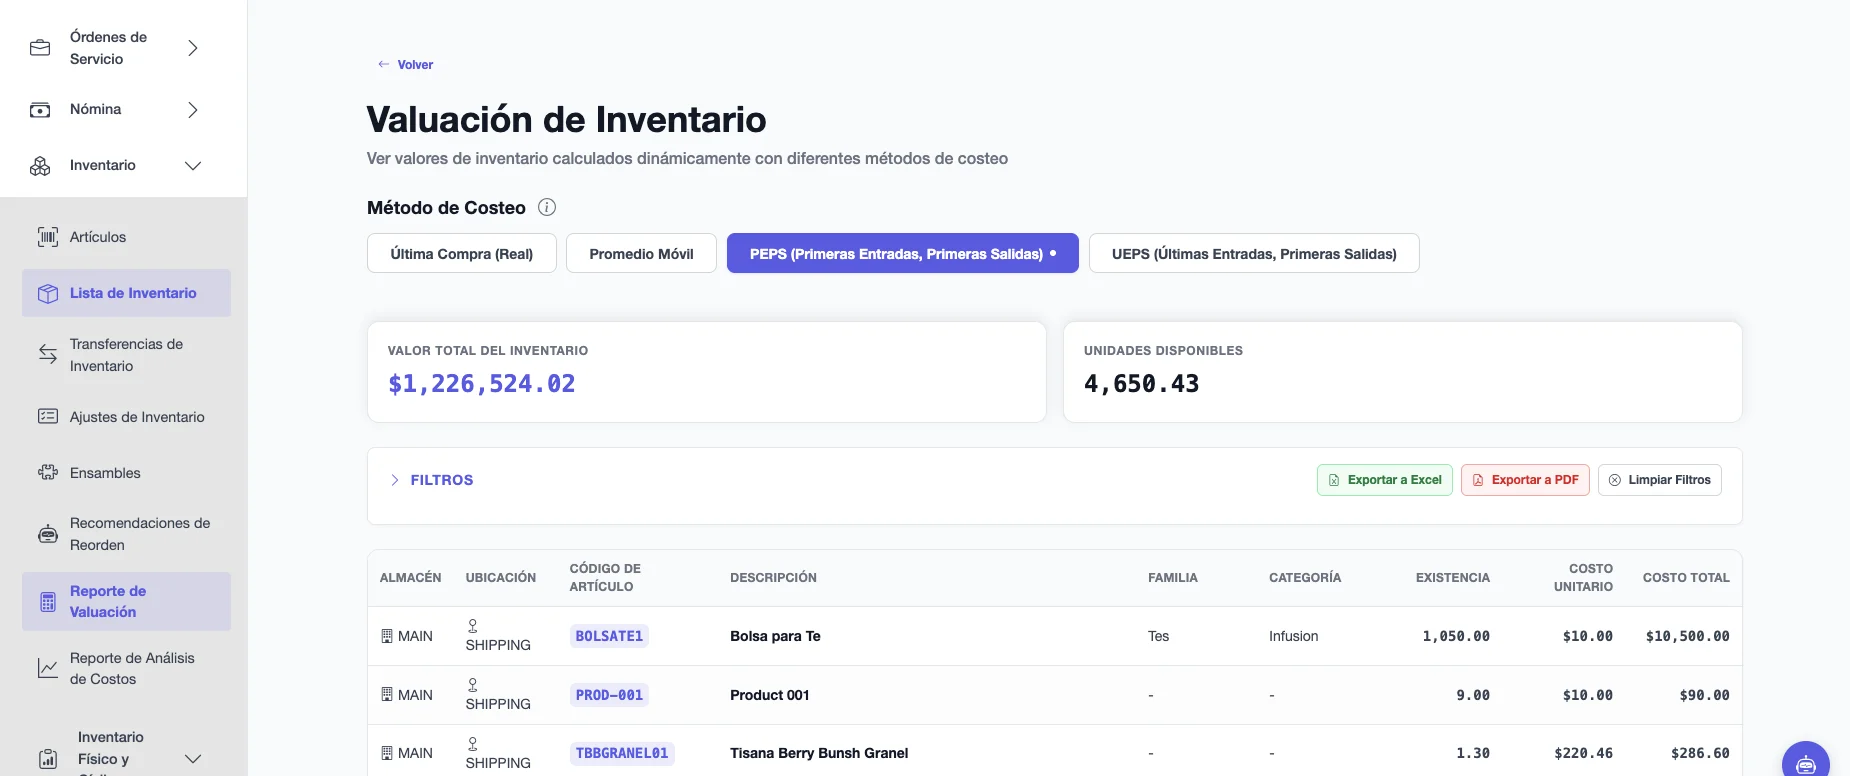
Task: Click the Ajustes de Inventario icon
Action: pyautogui.click(x=48, y=416)
